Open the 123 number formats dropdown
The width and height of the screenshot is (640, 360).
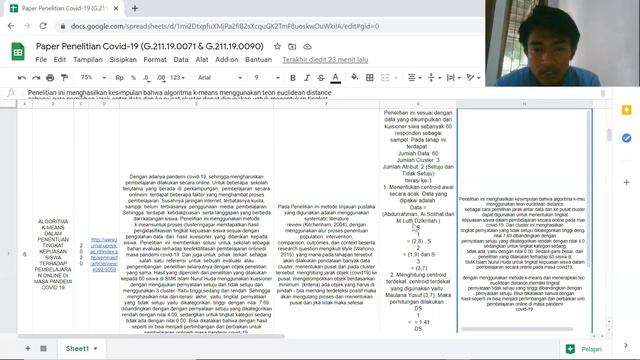tap(178, 78)
